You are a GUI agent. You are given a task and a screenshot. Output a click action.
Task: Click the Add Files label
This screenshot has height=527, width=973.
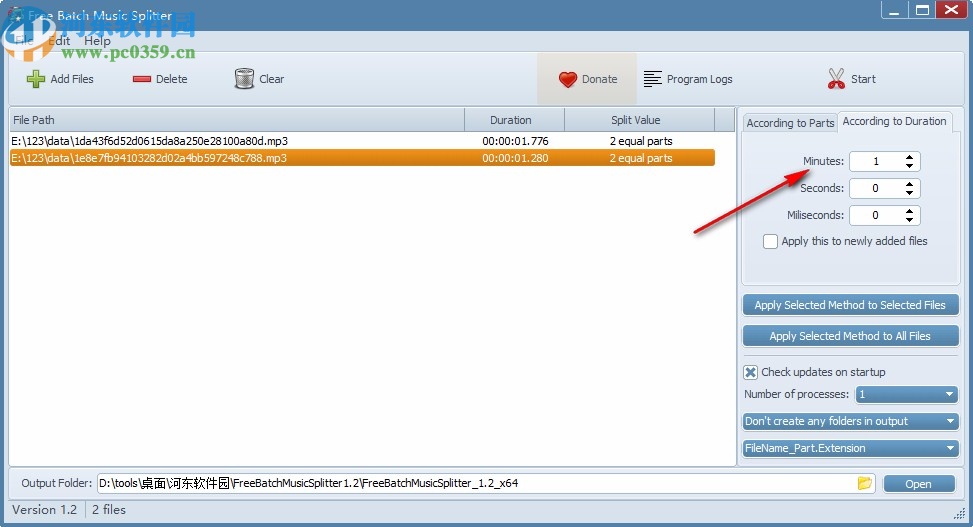pyautogui.click(x=72, y=79)
